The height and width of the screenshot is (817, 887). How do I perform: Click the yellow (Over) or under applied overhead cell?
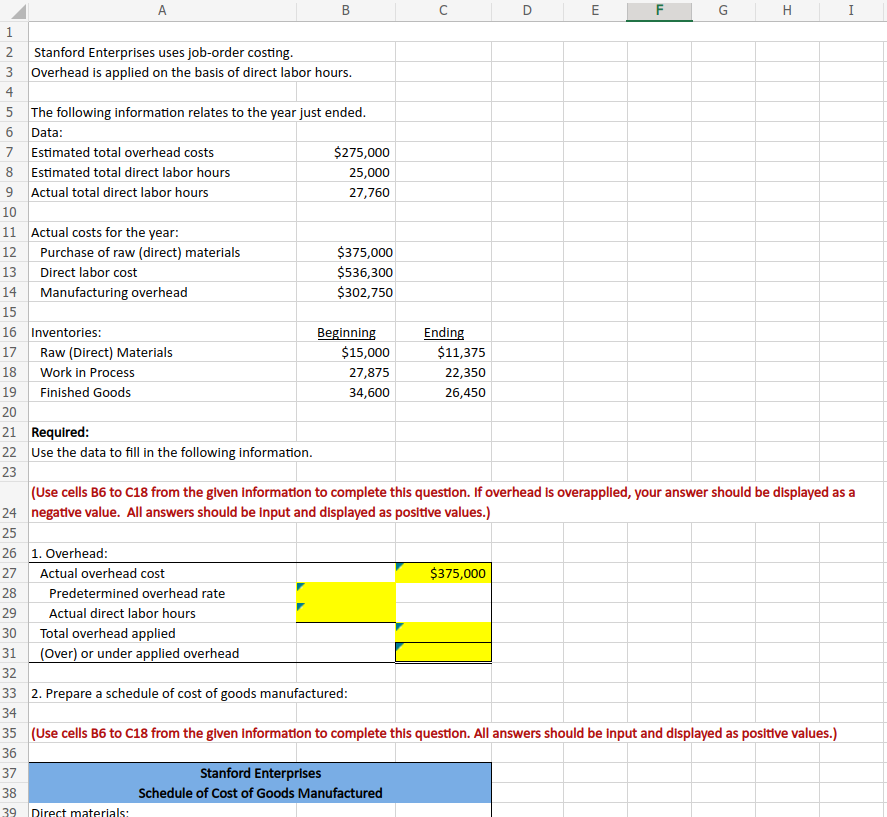[443, 652]
